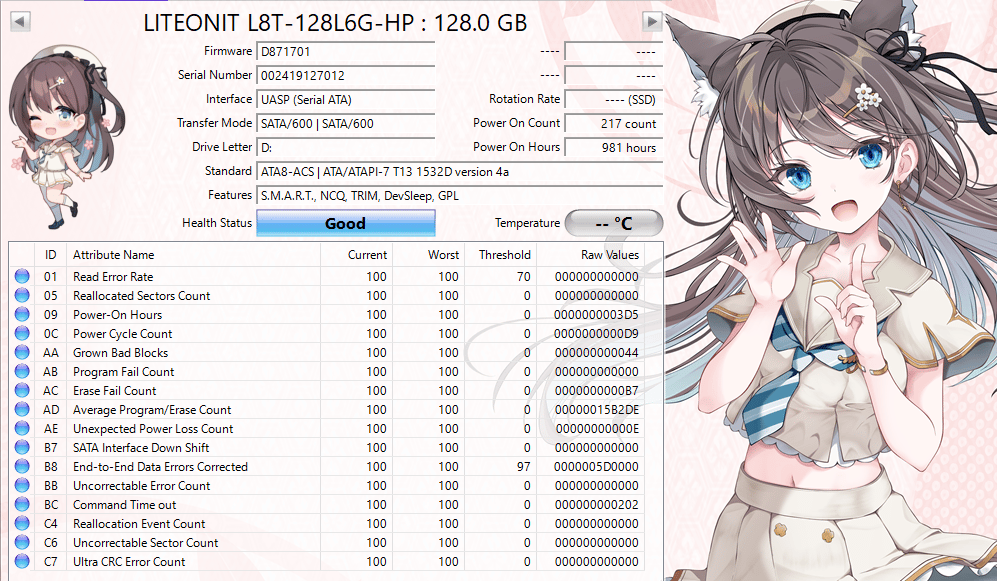Click the Features field with S.M.A.R.T., NCQ
The width and height of the screenshot is (997, 581).
[x=460, y=196]
